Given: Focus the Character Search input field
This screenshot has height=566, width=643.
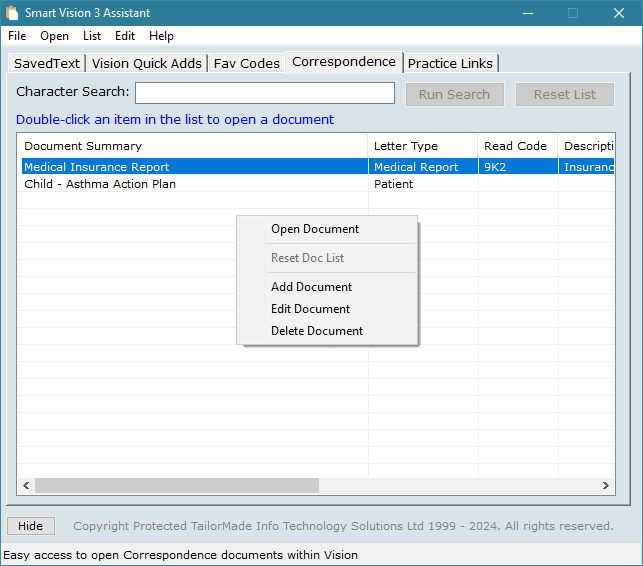Looking at the screenshot, I should tap(265, 93).
